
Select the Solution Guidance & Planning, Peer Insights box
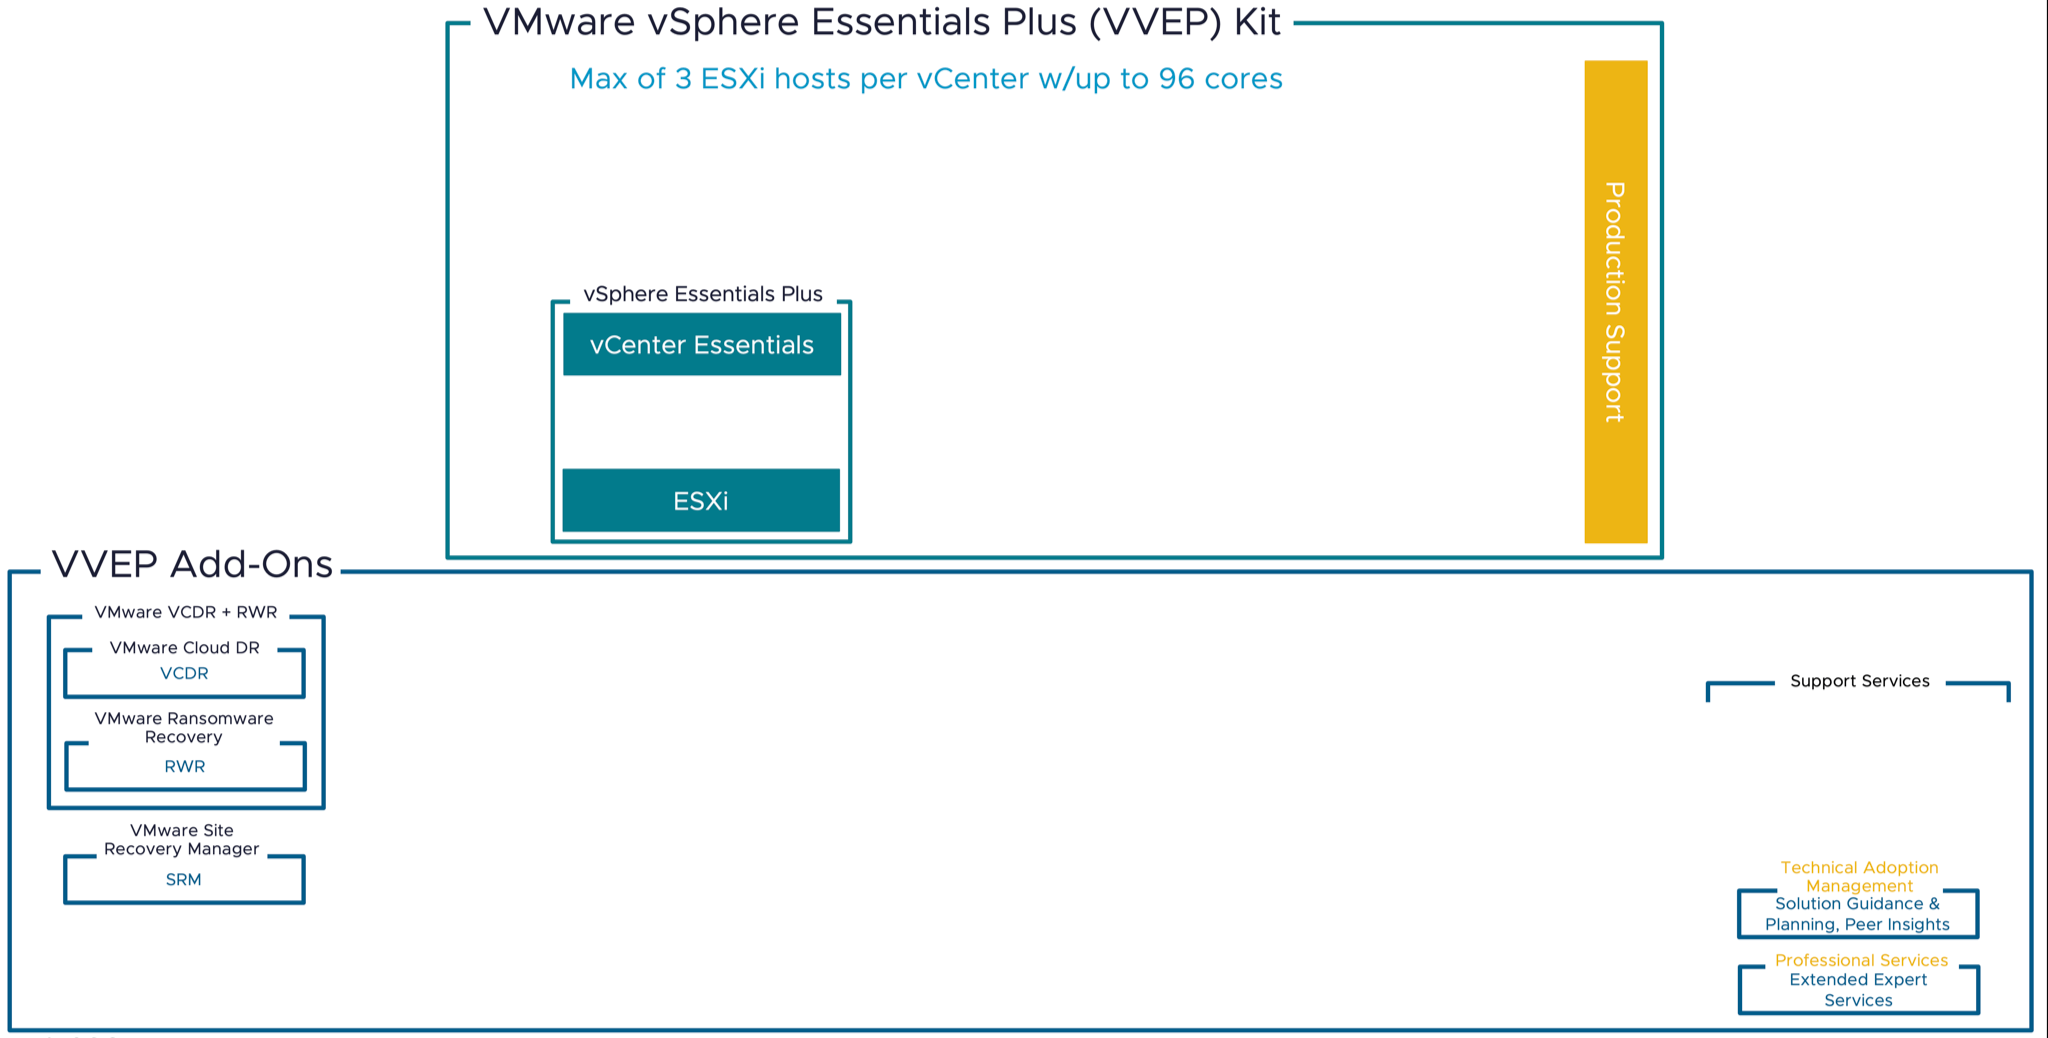tap(1857, 913)
